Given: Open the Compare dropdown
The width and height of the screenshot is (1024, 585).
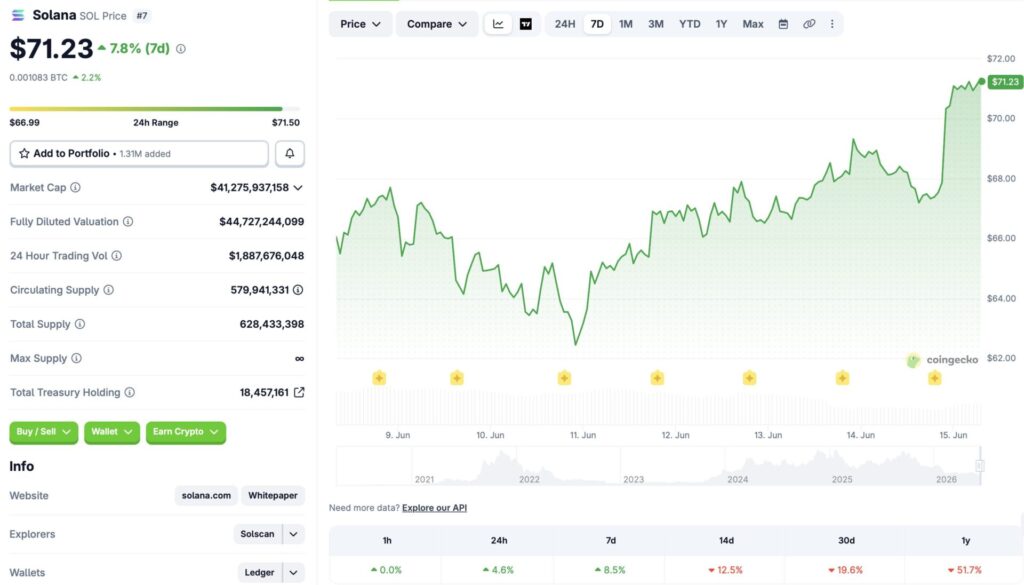Looking at the screenshot, I should click(437, 24).
